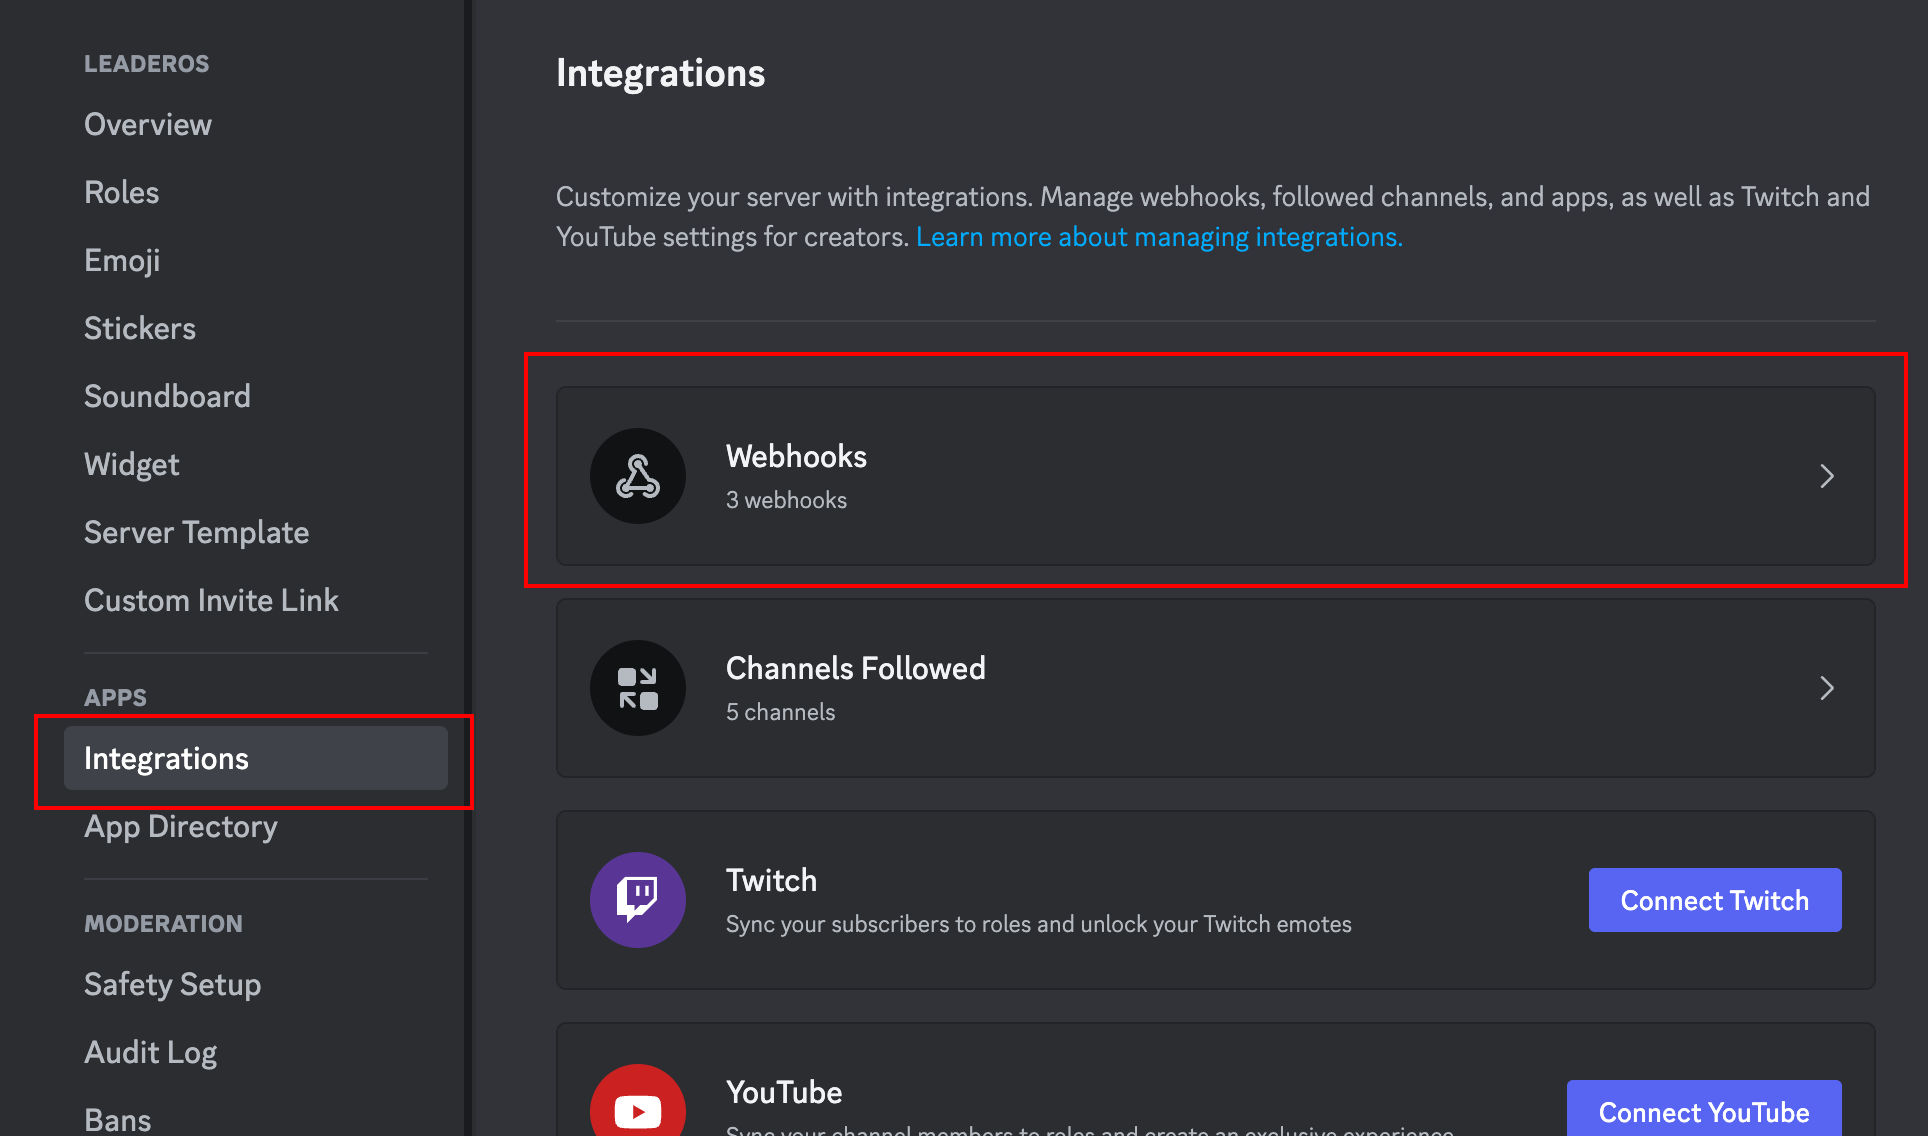Viewport: 1928px width, 1136px height.
Task: Open the Overview settings page
Action: coord(148,125)
